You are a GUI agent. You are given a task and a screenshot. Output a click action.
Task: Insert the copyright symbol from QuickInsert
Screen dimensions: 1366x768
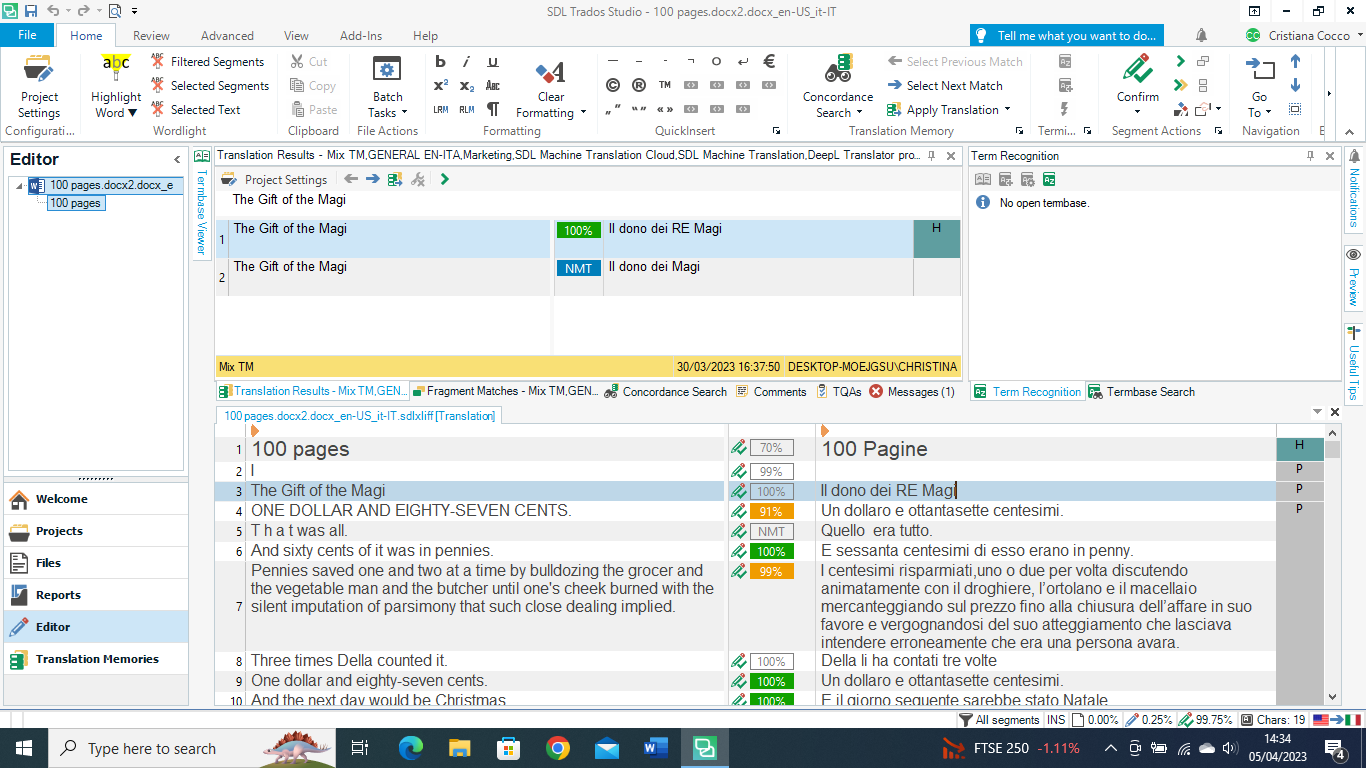tap(613, 85)
